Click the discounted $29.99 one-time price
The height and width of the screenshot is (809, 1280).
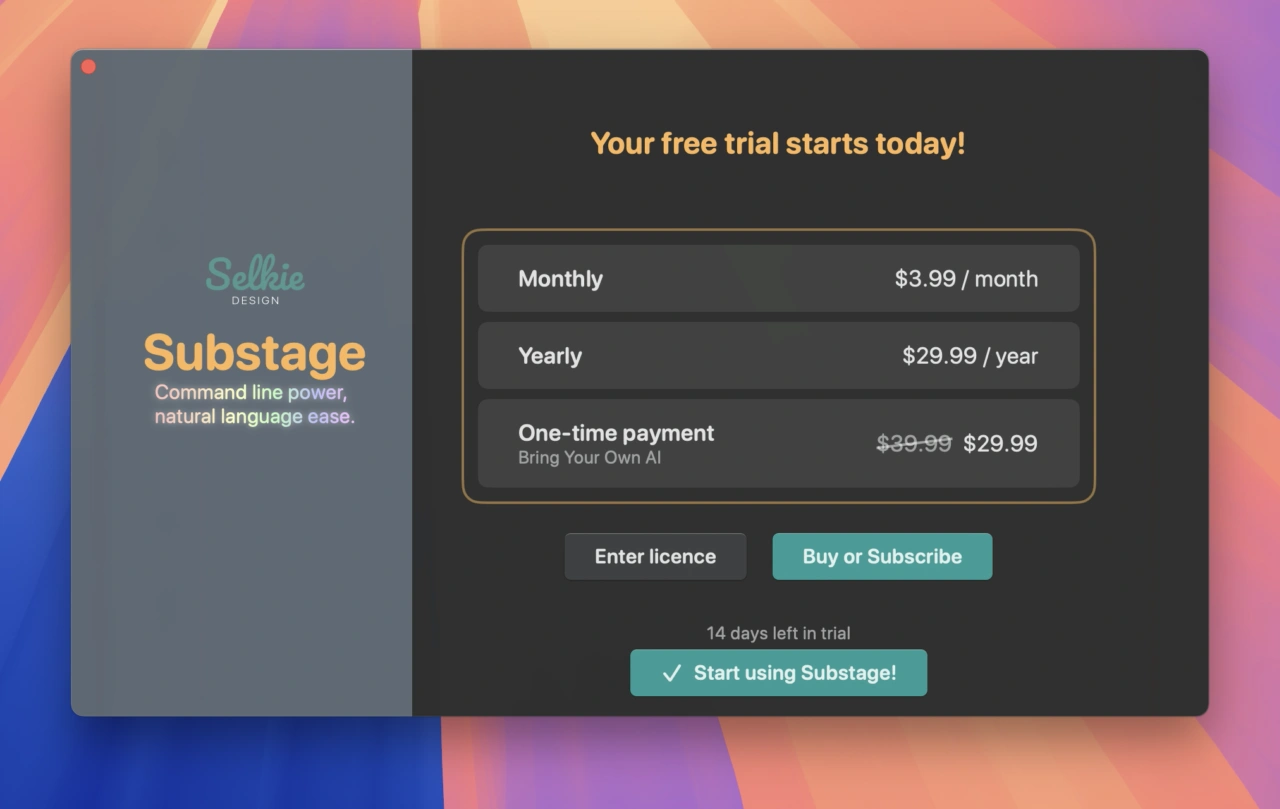point(1000,444)
